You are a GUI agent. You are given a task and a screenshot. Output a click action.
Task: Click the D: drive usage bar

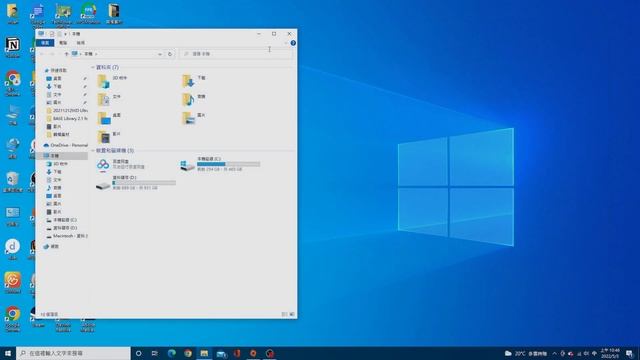point(144,183)
